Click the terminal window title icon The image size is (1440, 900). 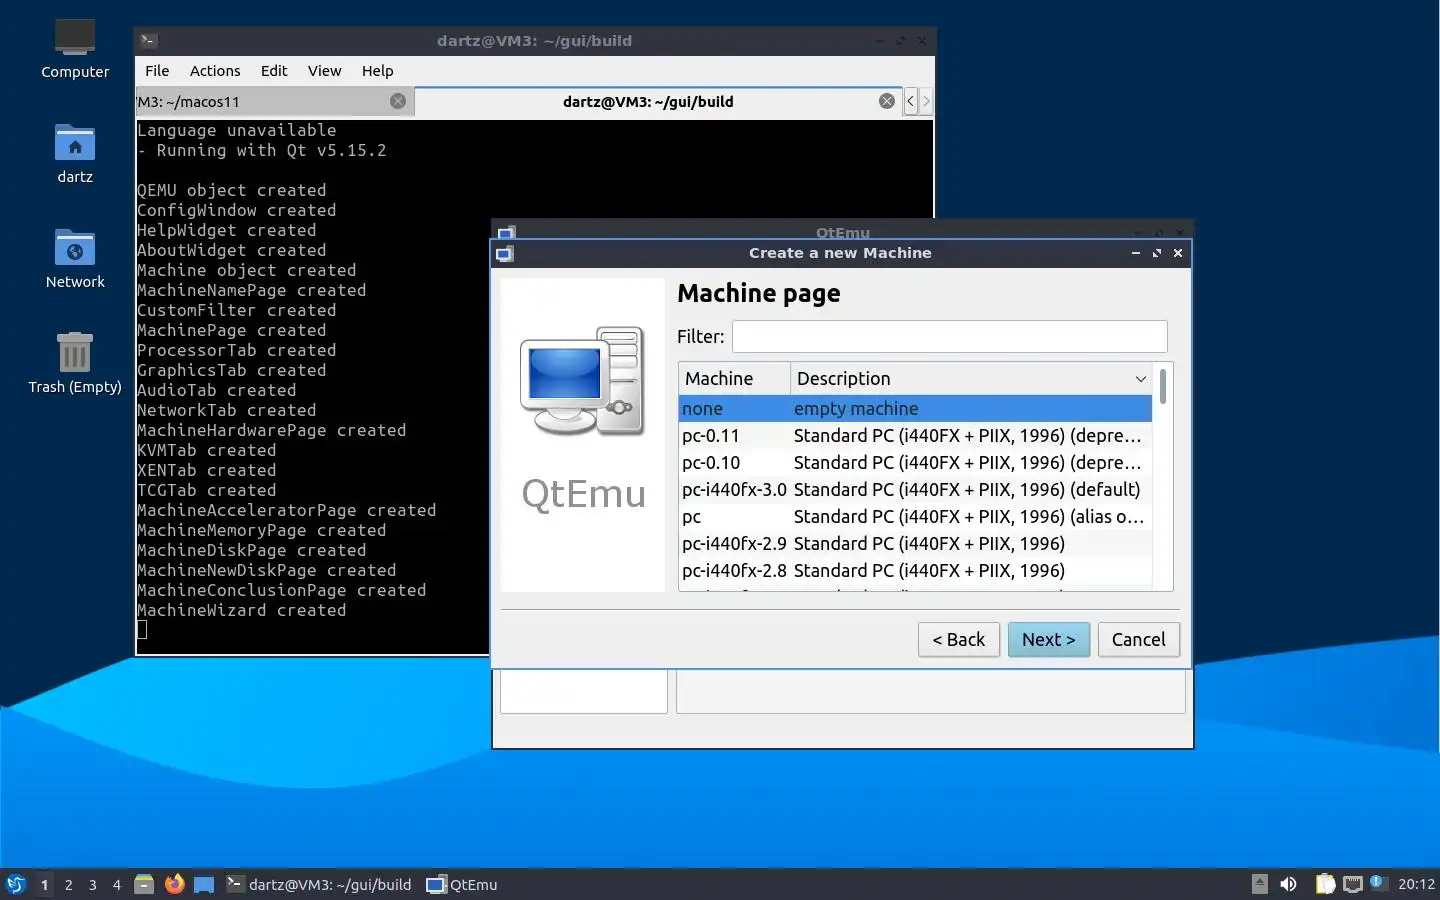tap(149, 41)
